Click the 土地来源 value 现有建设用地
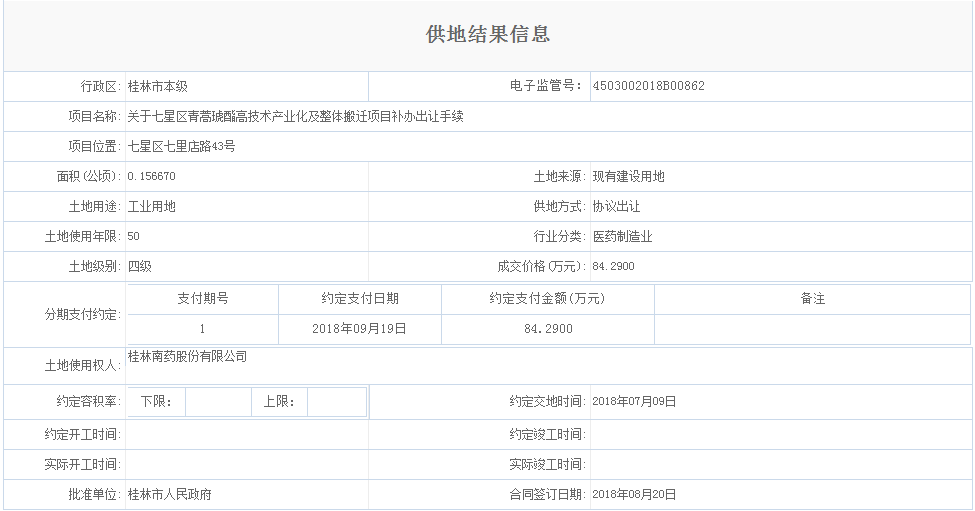 click(x=628, y=176)
